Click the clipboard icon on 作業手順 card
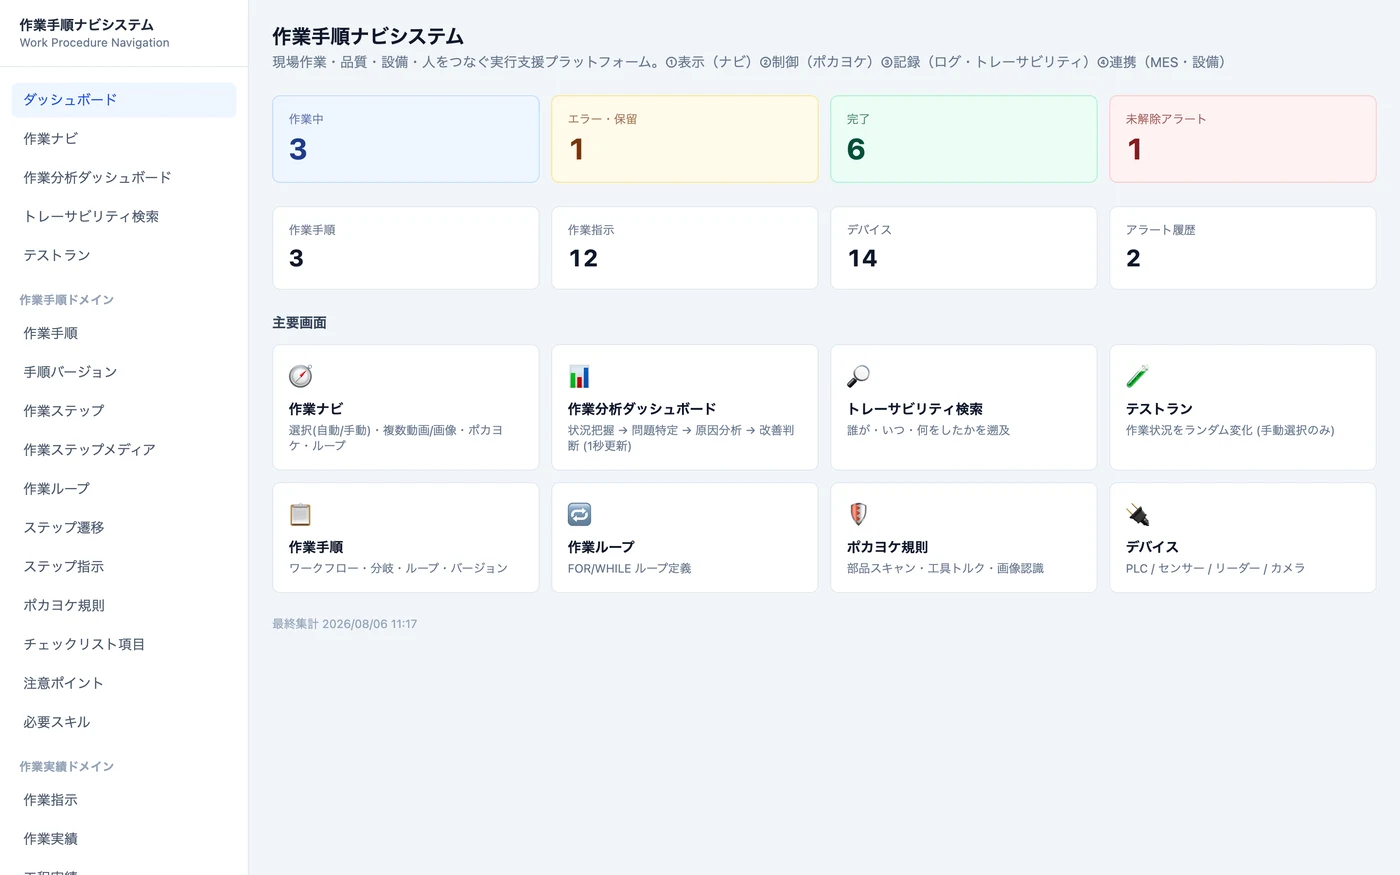This screenshot has height=875, width=1400. [x=300, y=515]
